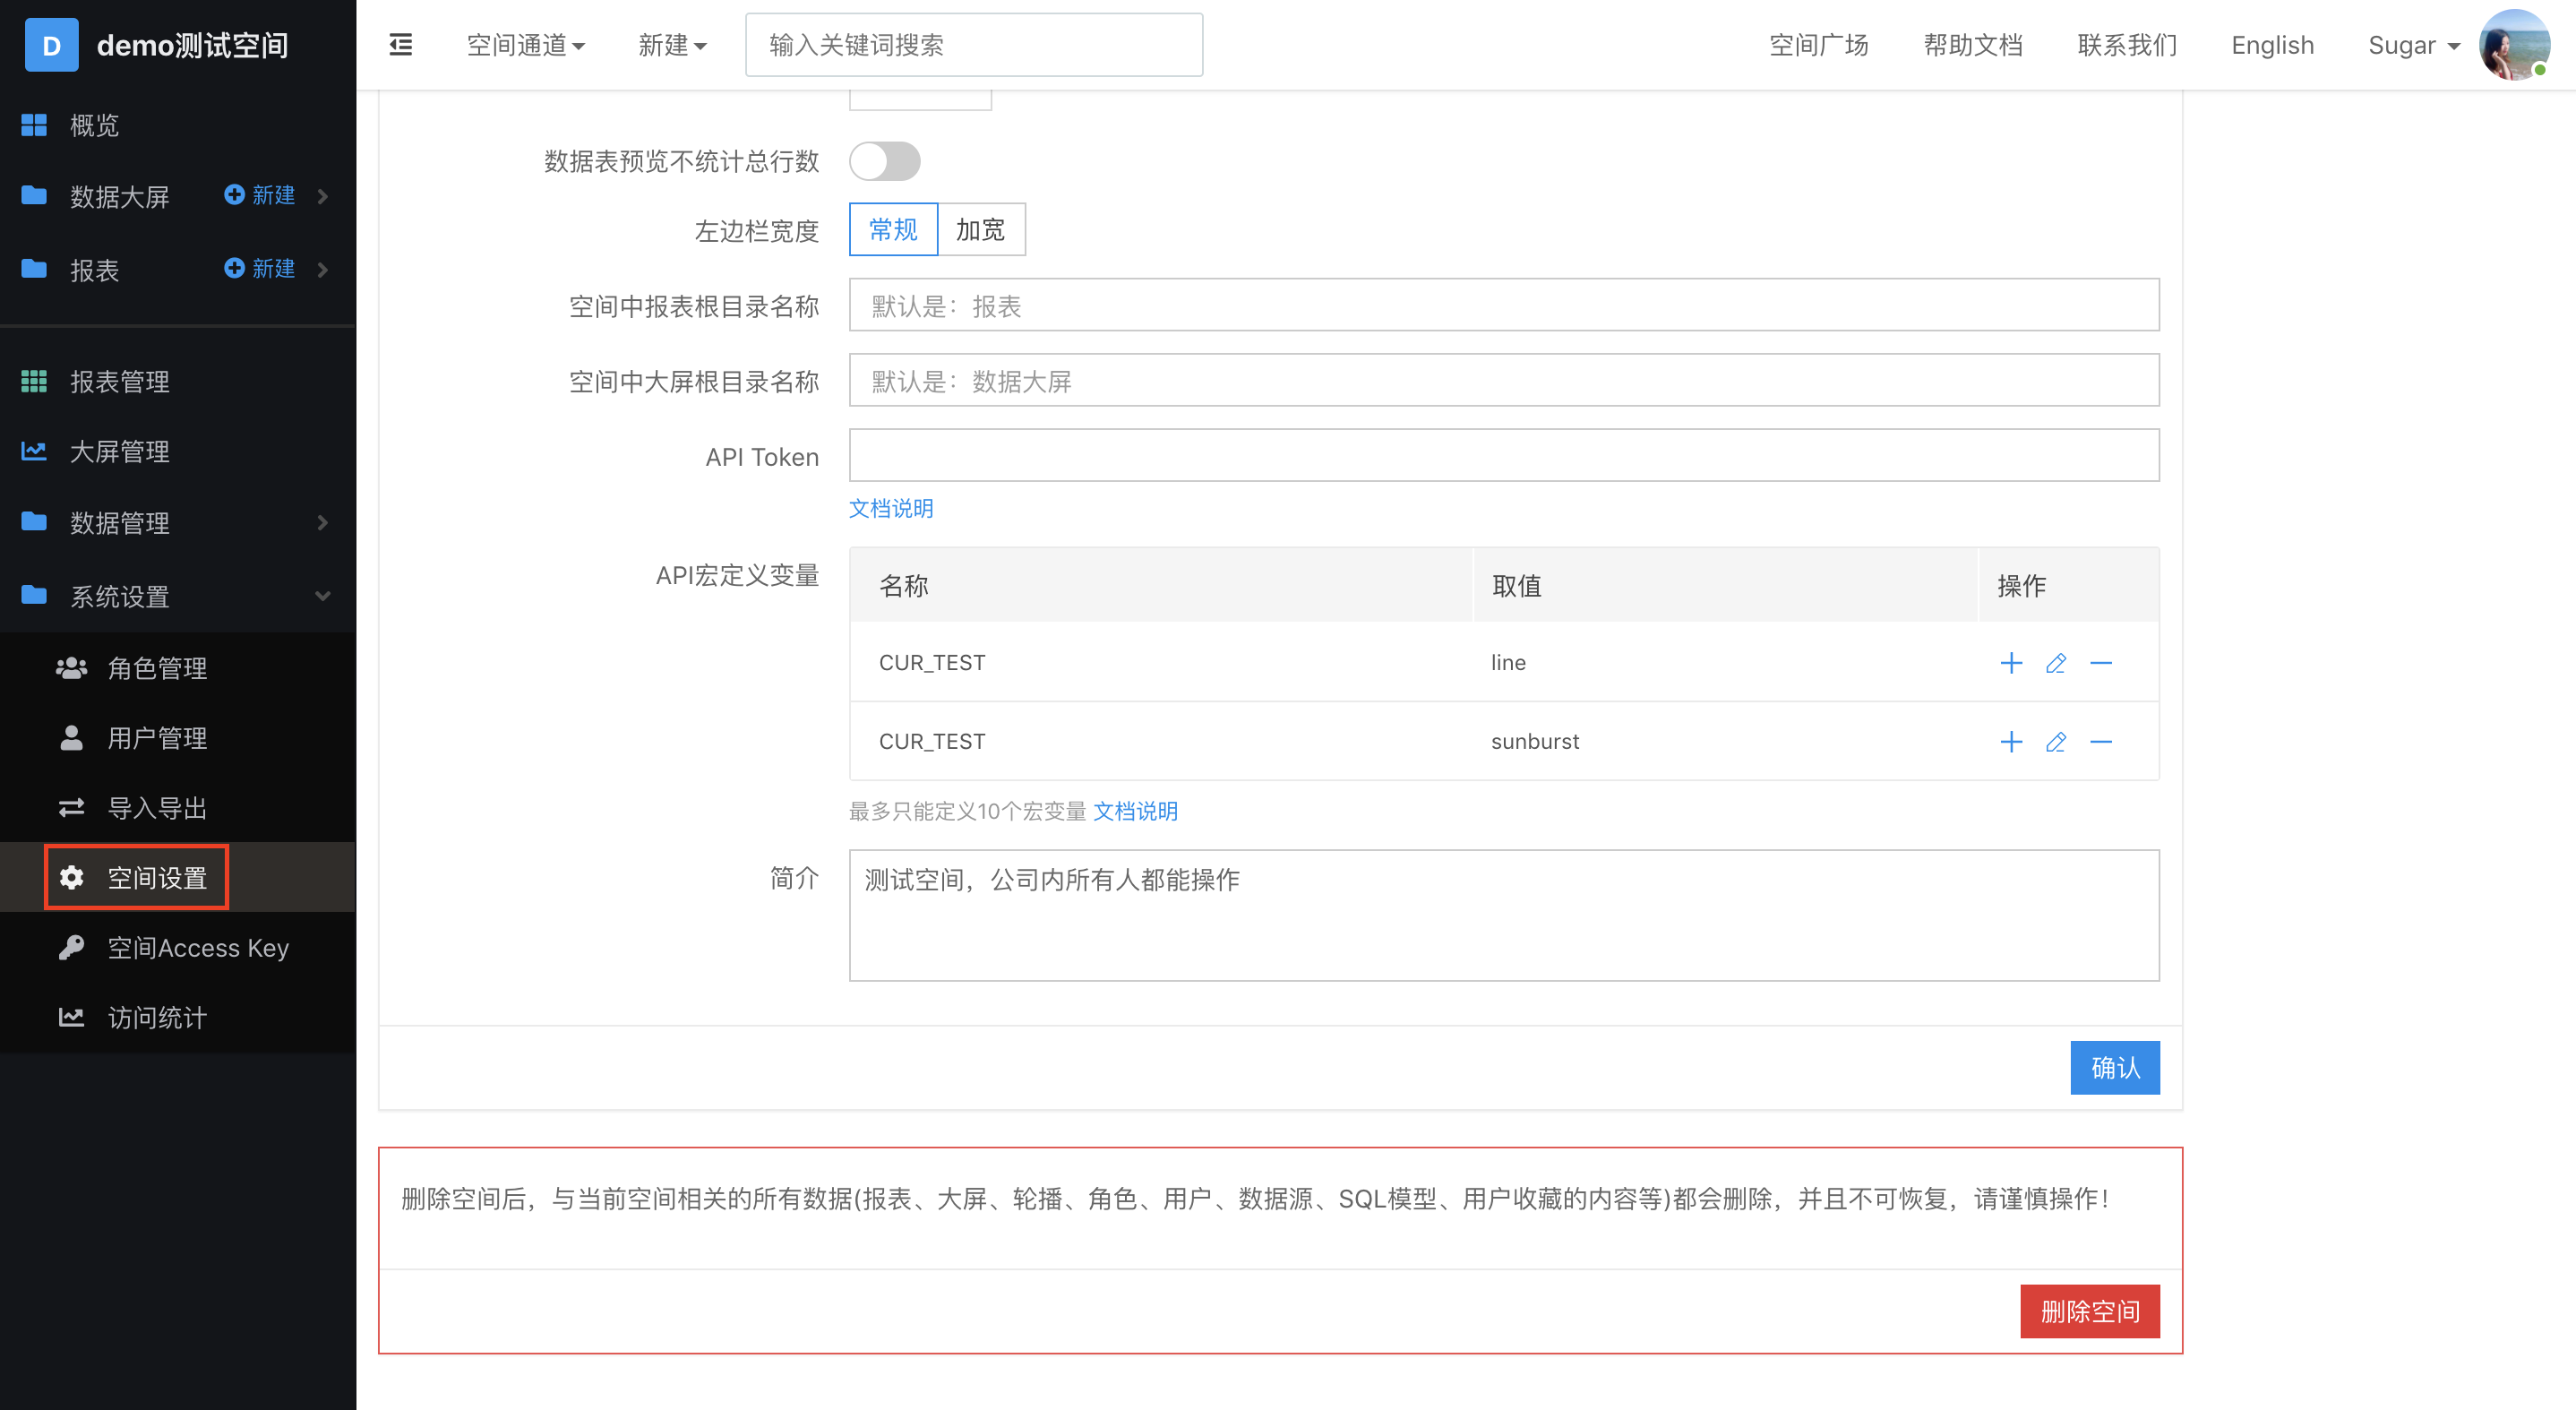The image size is (2576, 1410).
Task: Click the 数据大屏 folder icon
Action: click(34, 195)
